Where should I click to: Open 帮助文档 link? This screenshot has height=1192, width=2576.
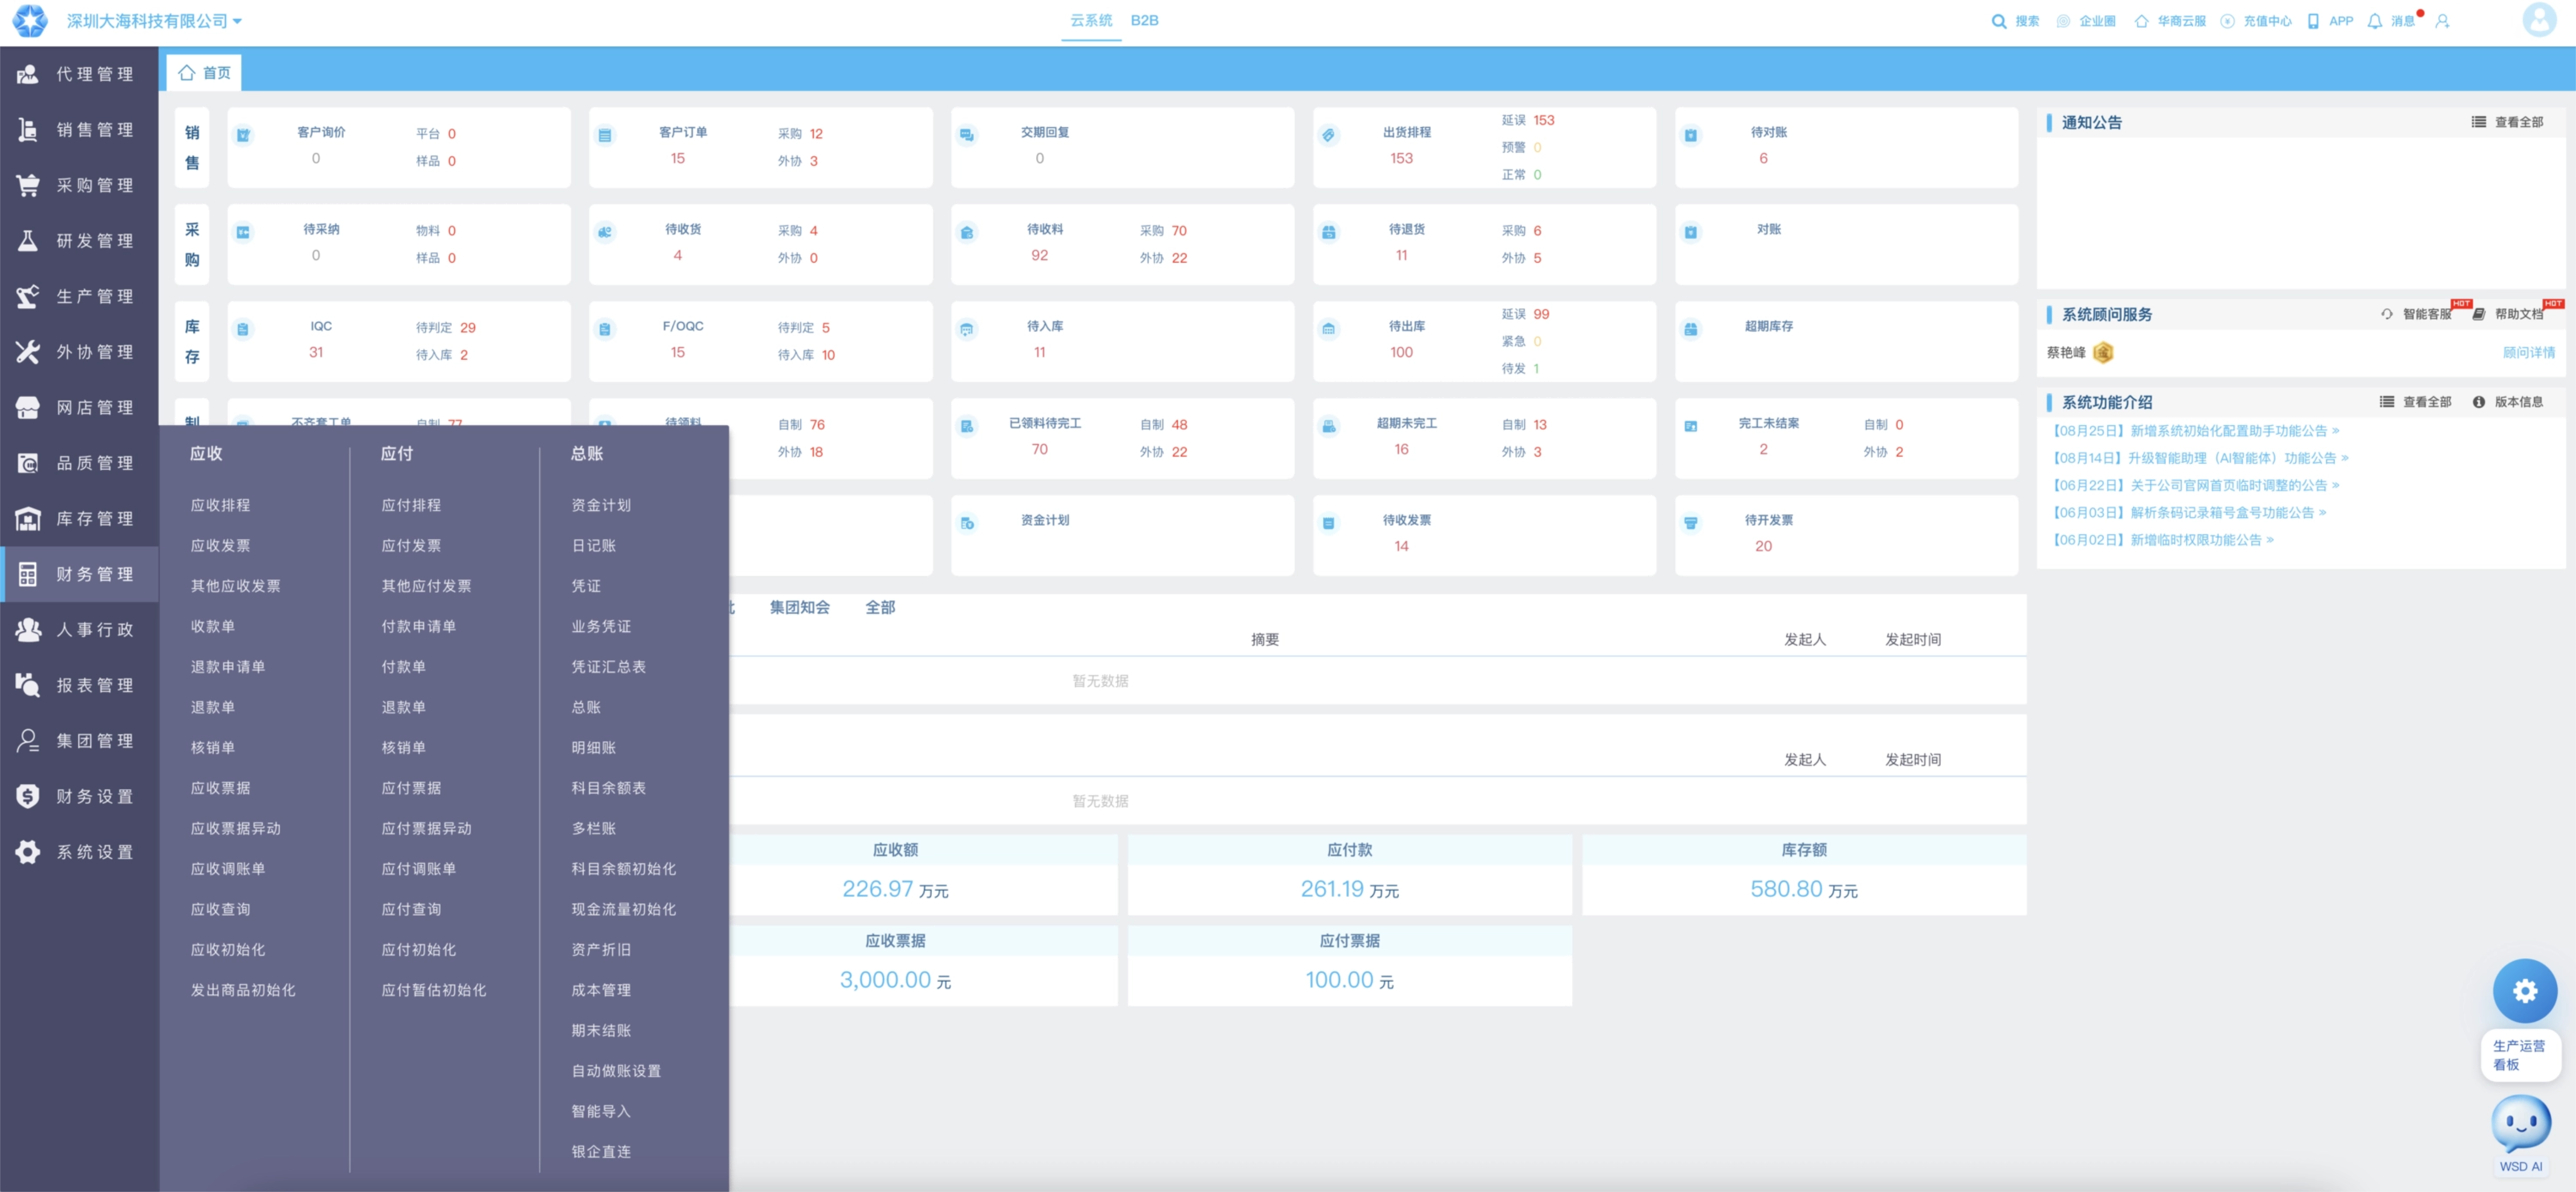click(x=2507, y=314)
